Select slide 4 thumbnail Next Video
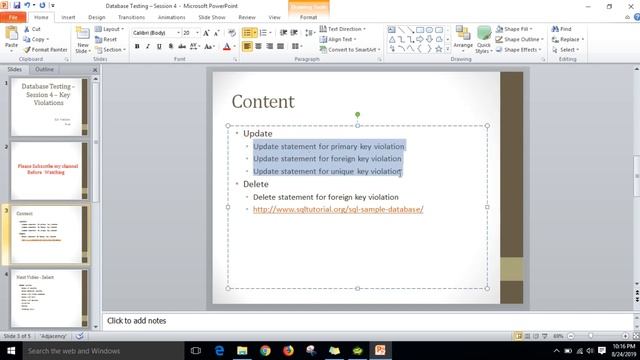The image size is (640, 360). click(49, 298)
